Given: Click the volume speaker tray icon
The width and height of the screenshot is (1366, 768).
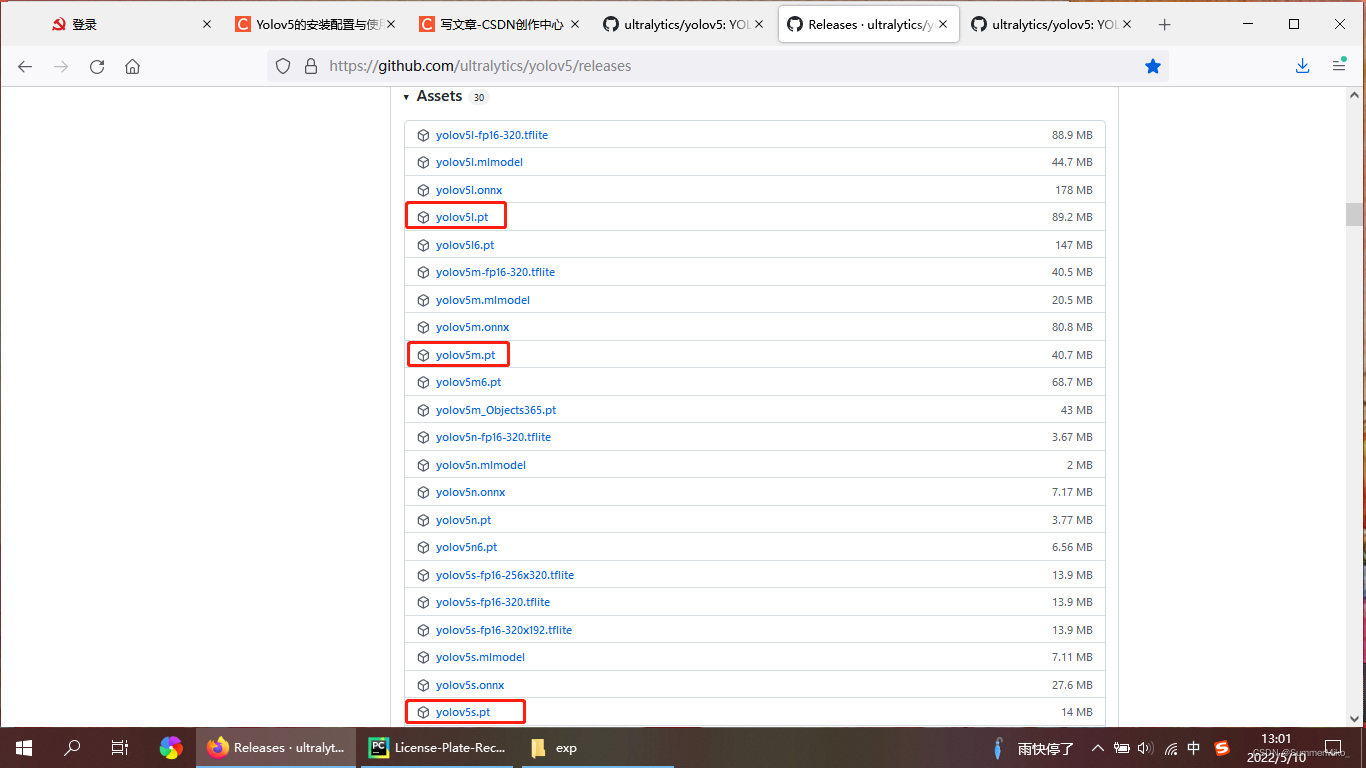Looking at the screenshot, I should tap(1145, 748).
